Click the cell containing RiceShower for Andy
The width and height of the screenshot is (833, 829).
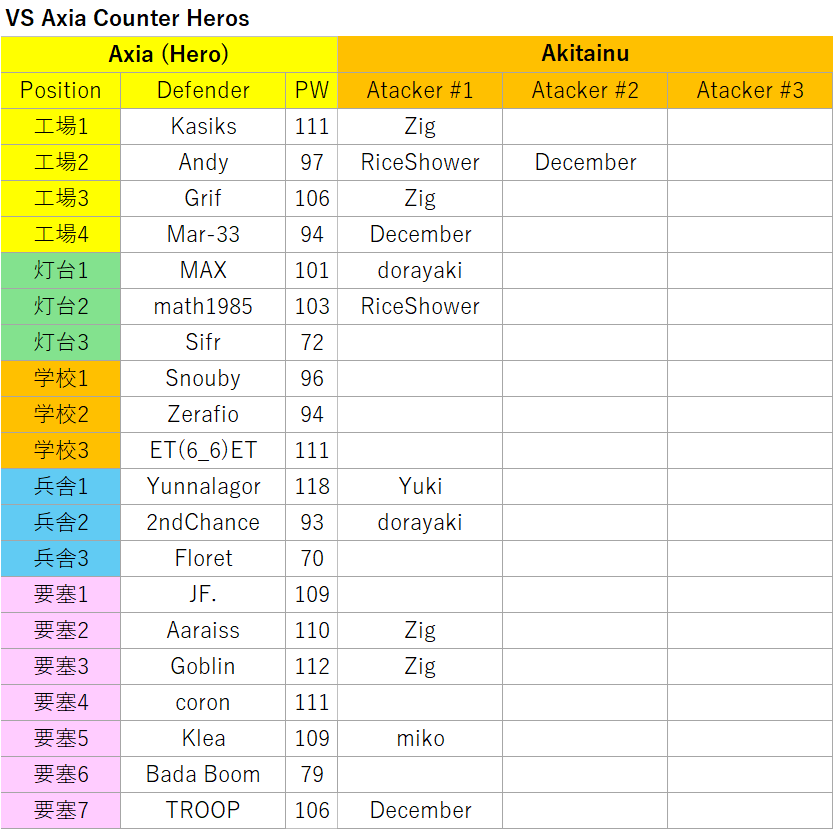tap(420, 162)
